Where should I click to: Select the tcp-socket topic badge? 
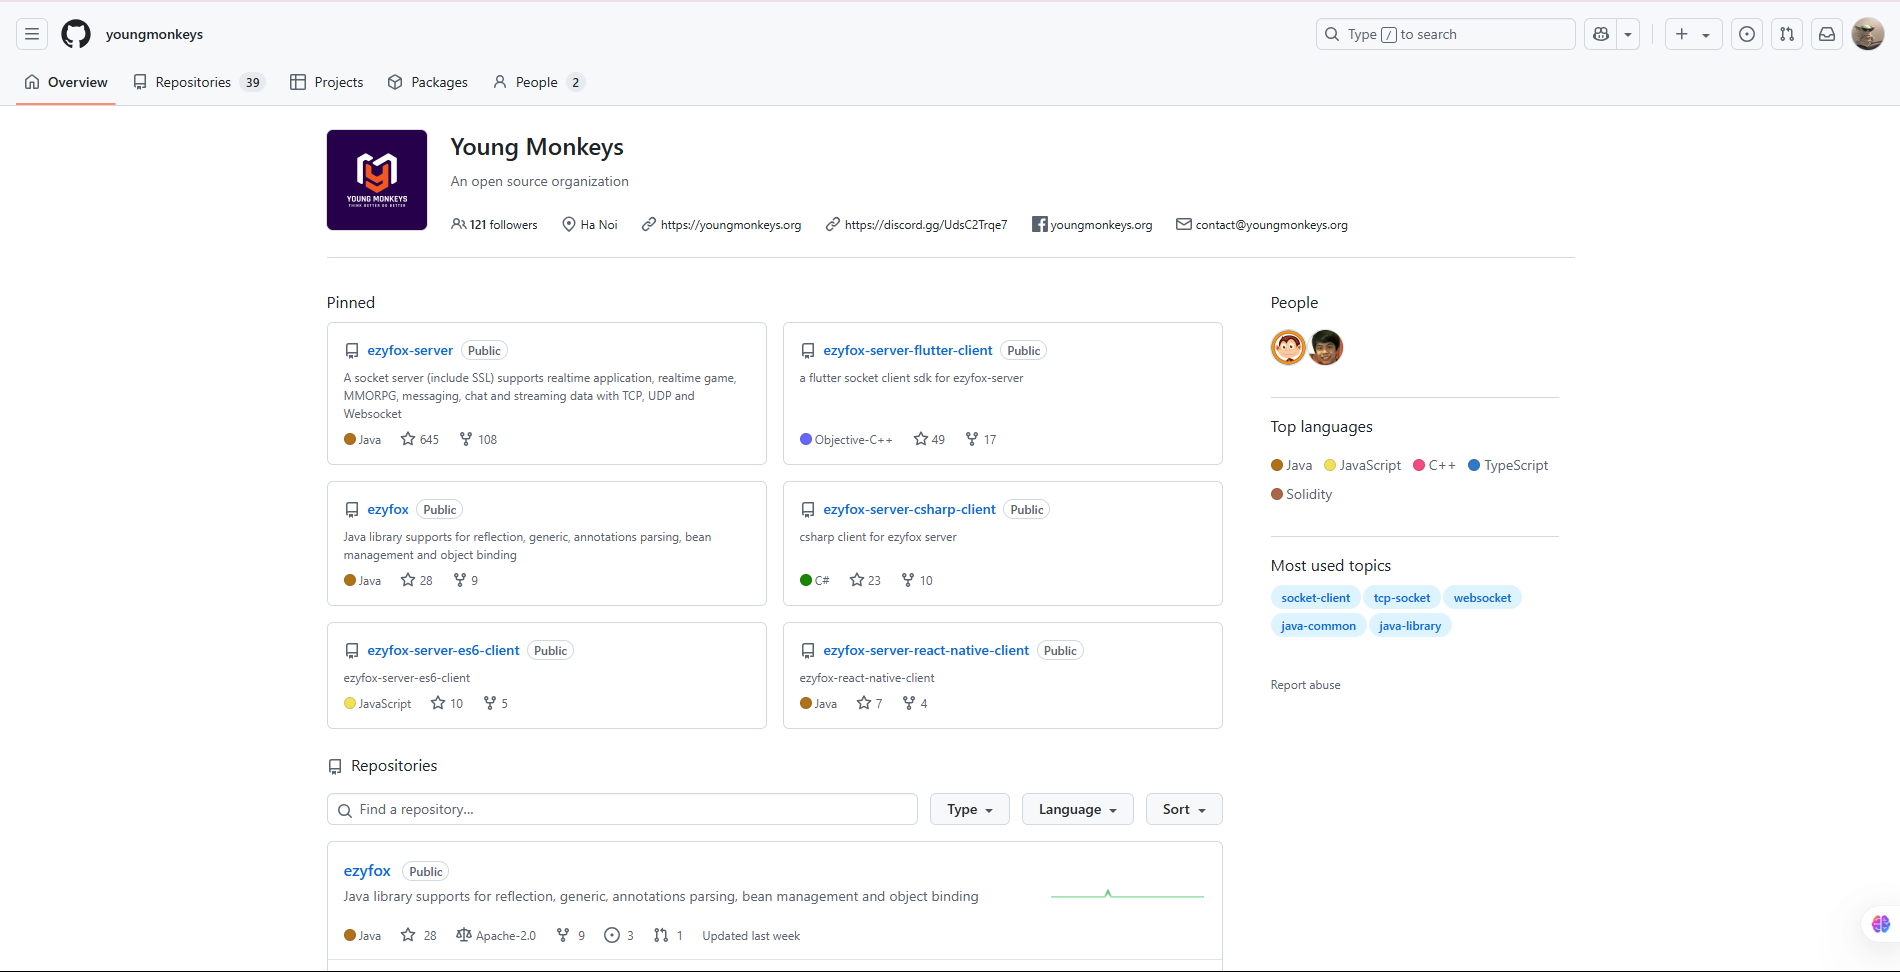click(x=1401, y=597)
